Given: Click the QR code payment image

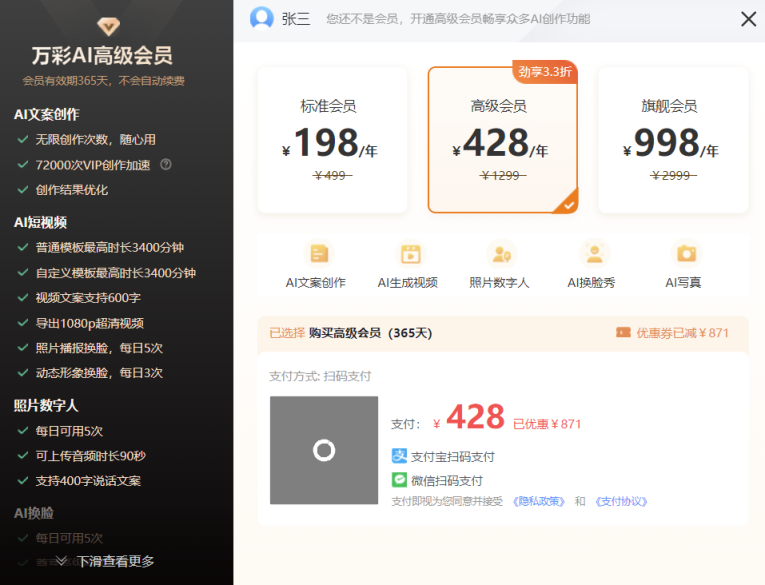Looking at the screenshot, I should click(x=324, y=450).
